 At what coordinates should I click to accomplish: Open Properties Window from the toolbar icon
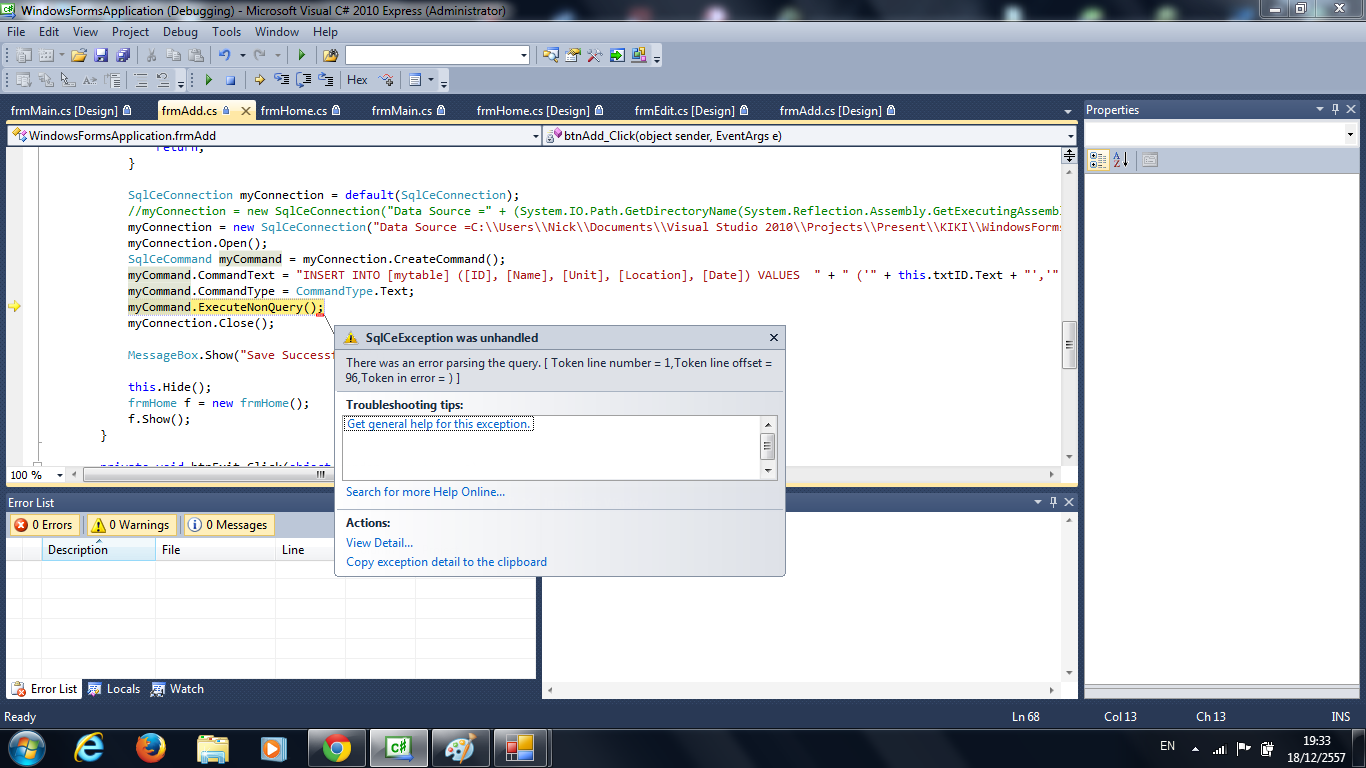573,55
